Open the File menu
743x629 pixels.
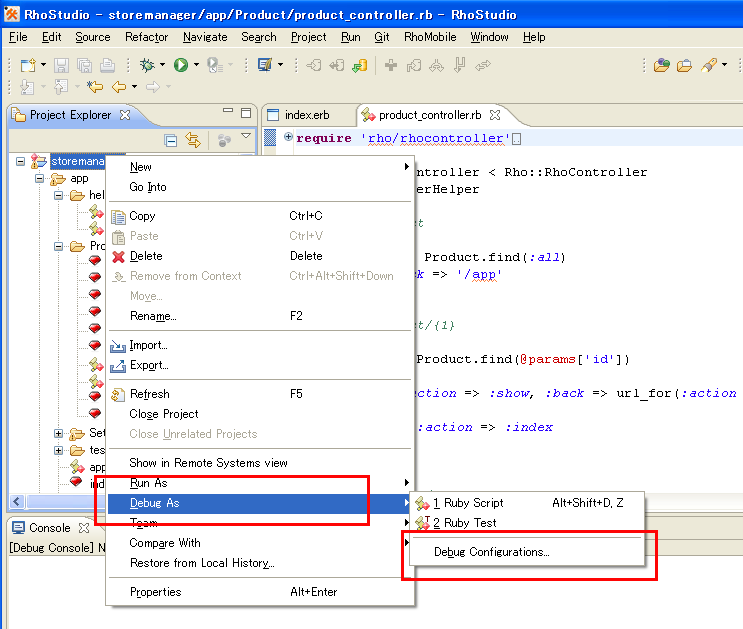click(18, 37)
